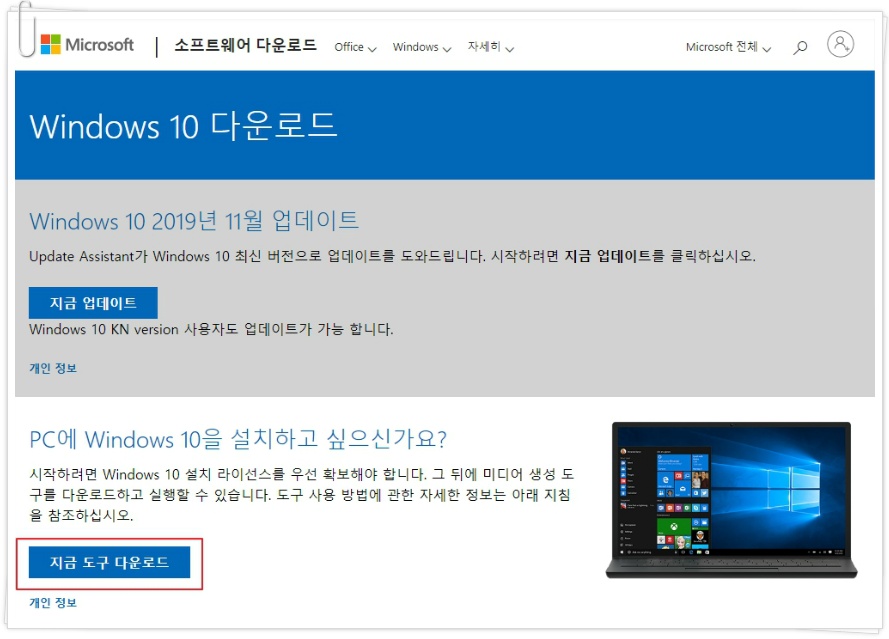Expand the Windows dropdown menu

coord(422,47)
